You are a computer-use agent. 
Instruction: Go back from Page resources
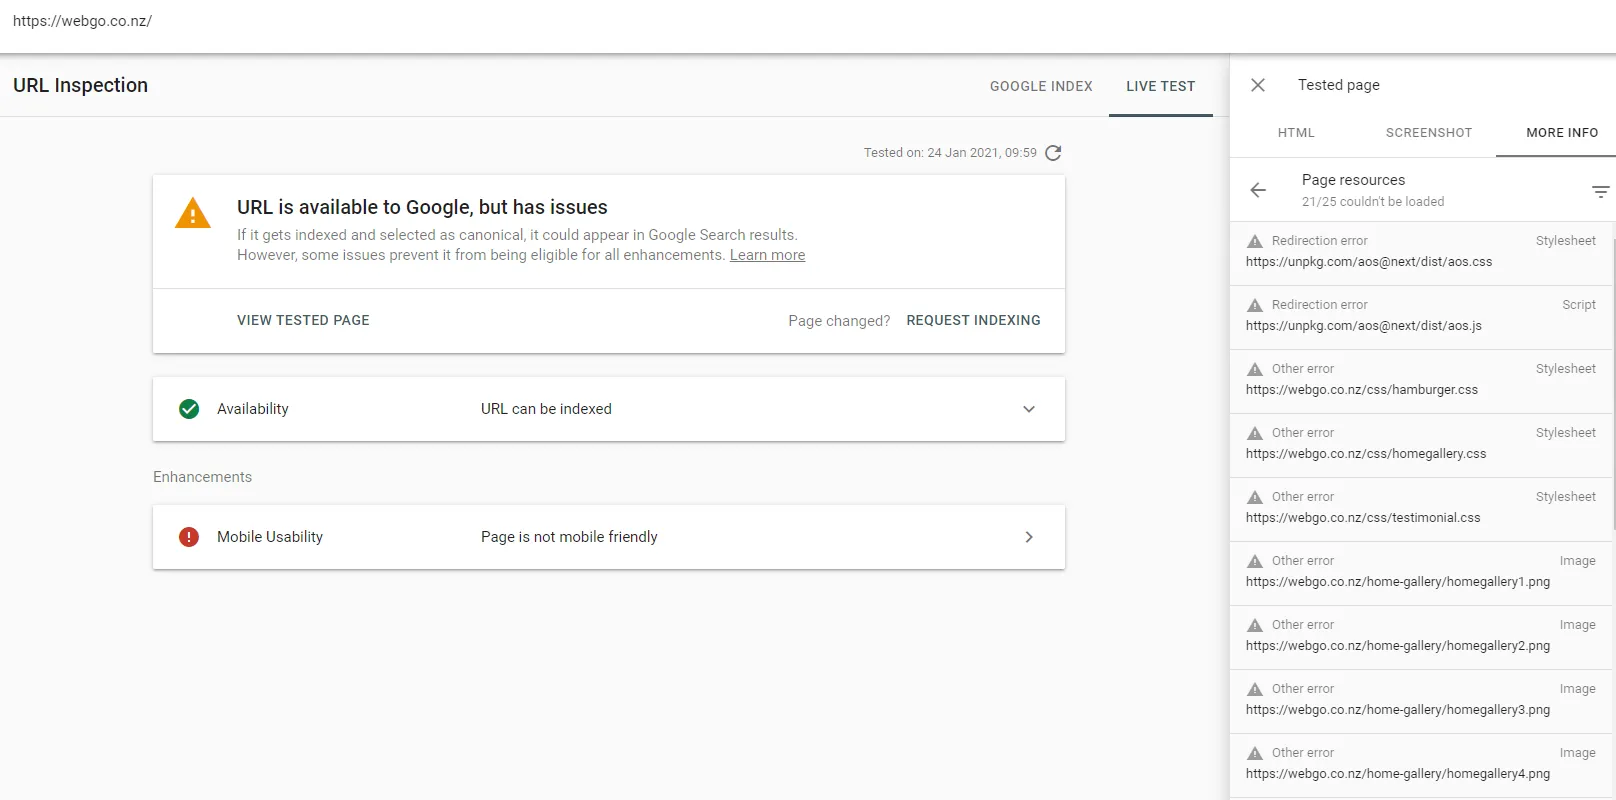click(x=1258, y=190)
